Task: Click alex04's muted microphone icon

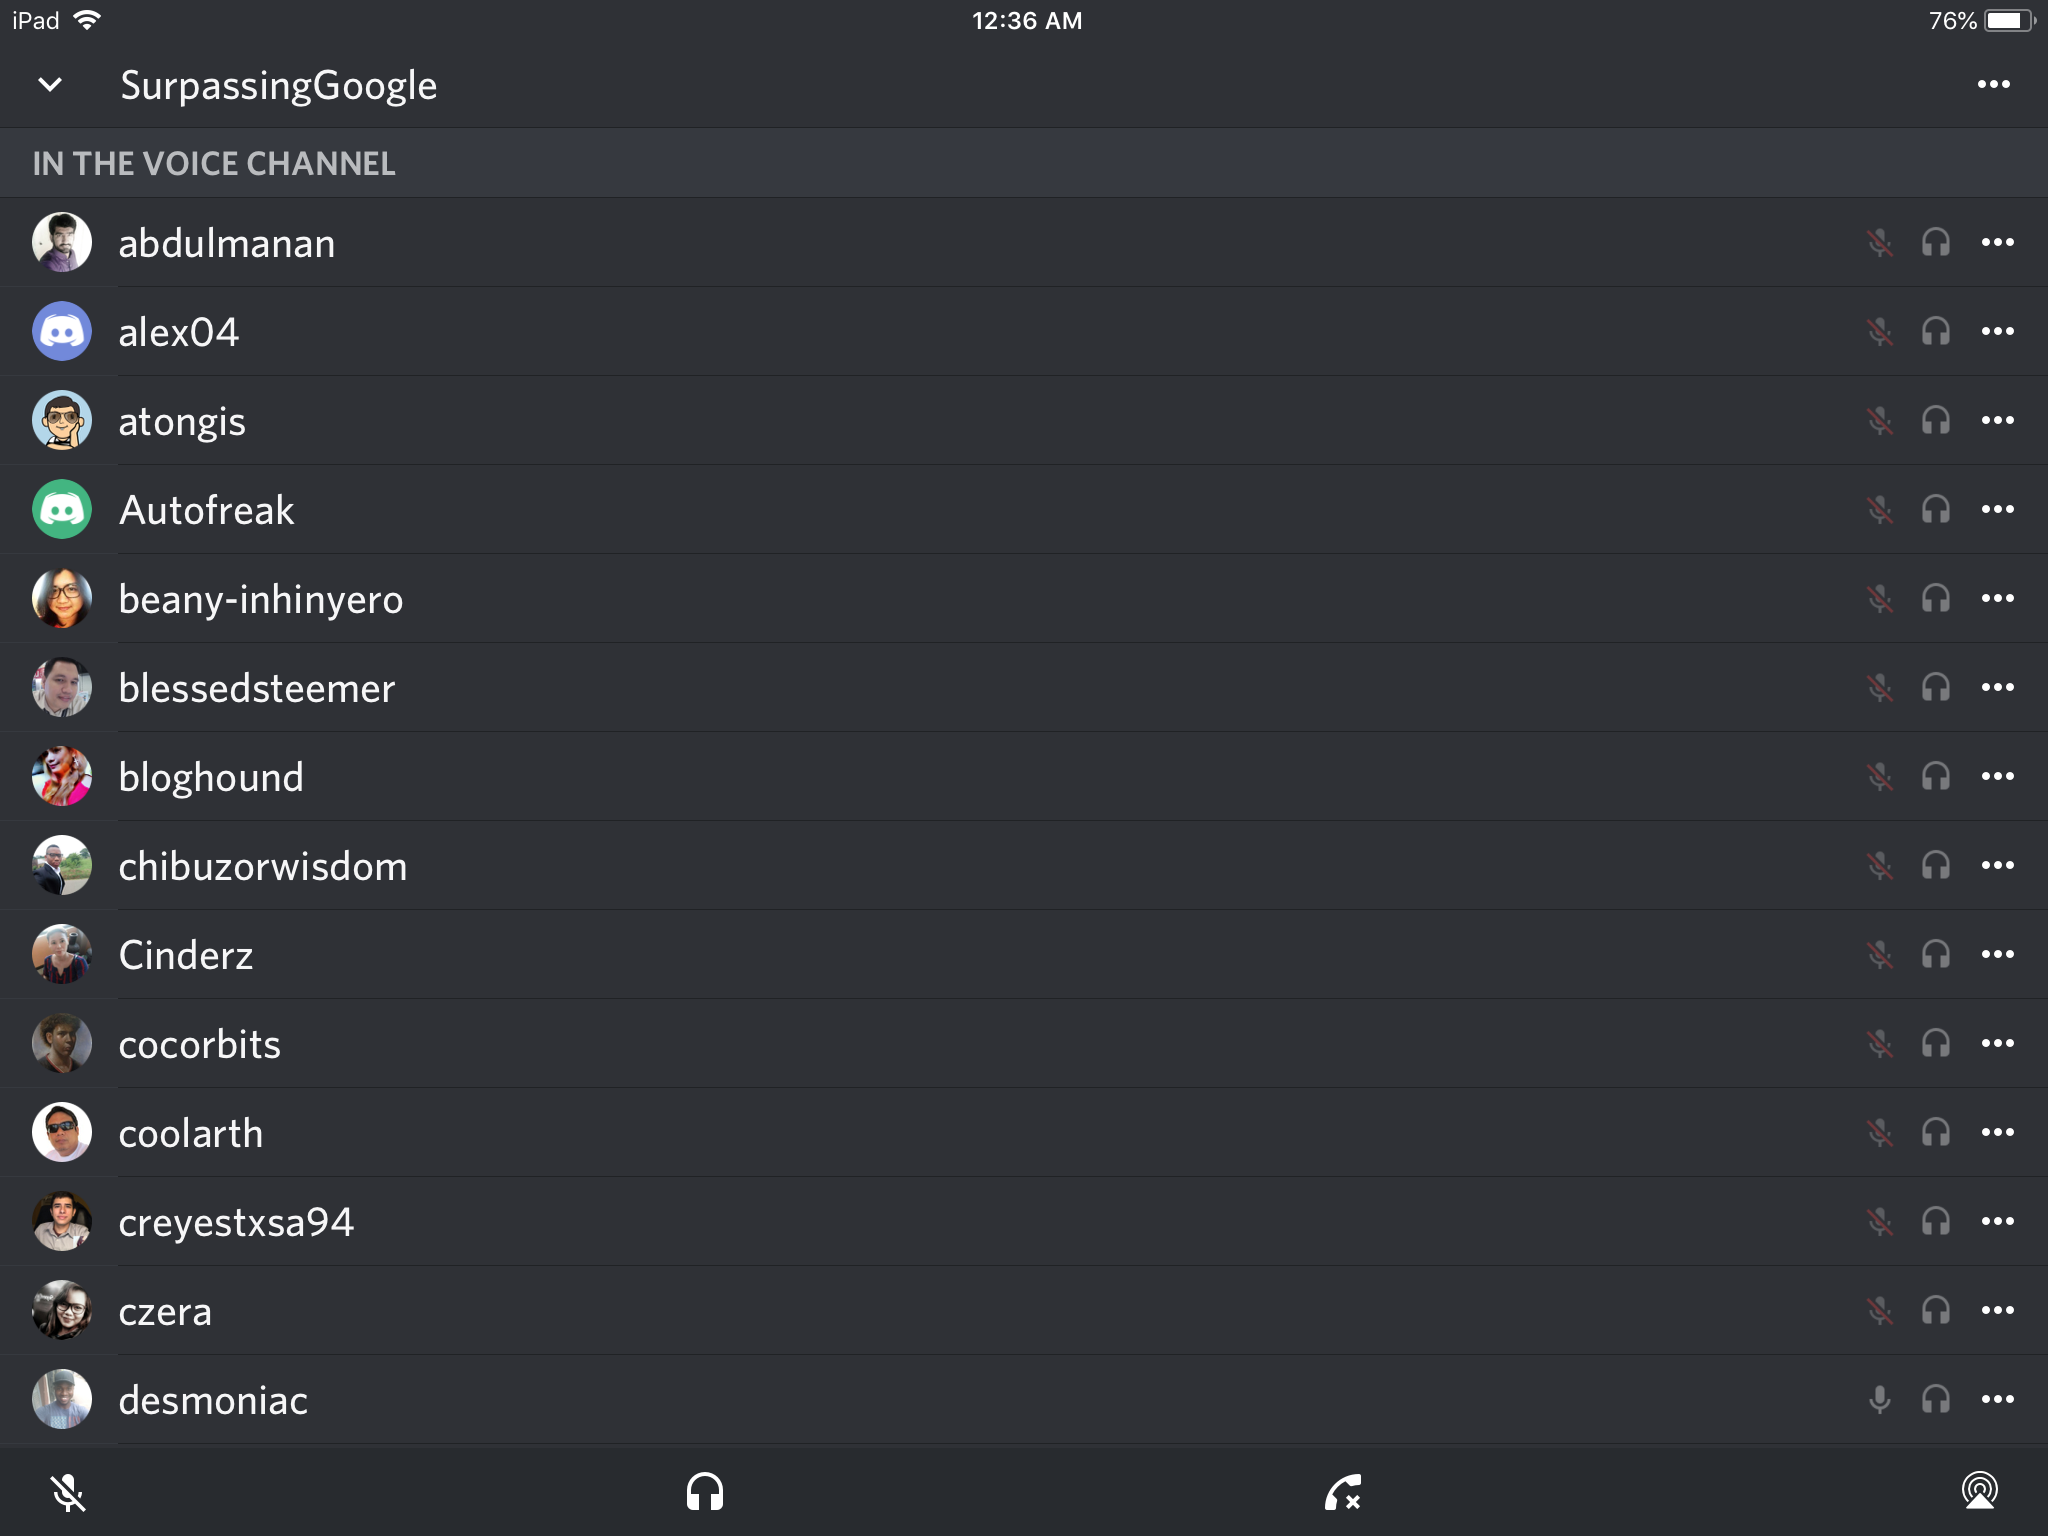Action: (1880, 331)
